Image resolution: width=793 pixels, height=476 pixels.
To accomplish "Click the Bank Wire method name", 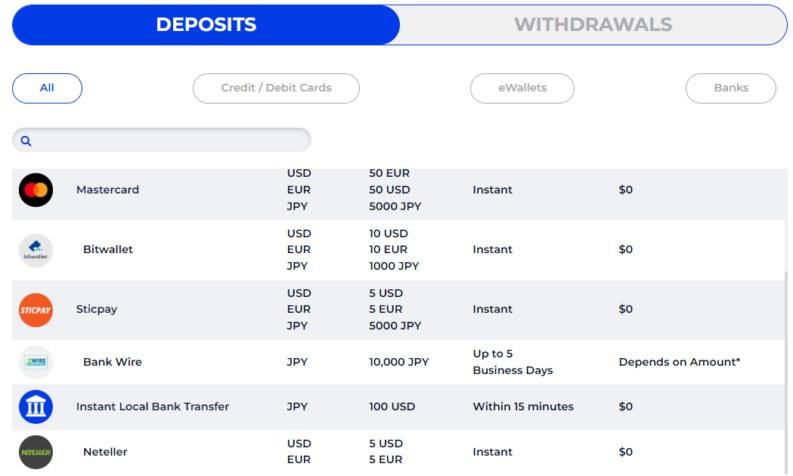I will 112,362.
